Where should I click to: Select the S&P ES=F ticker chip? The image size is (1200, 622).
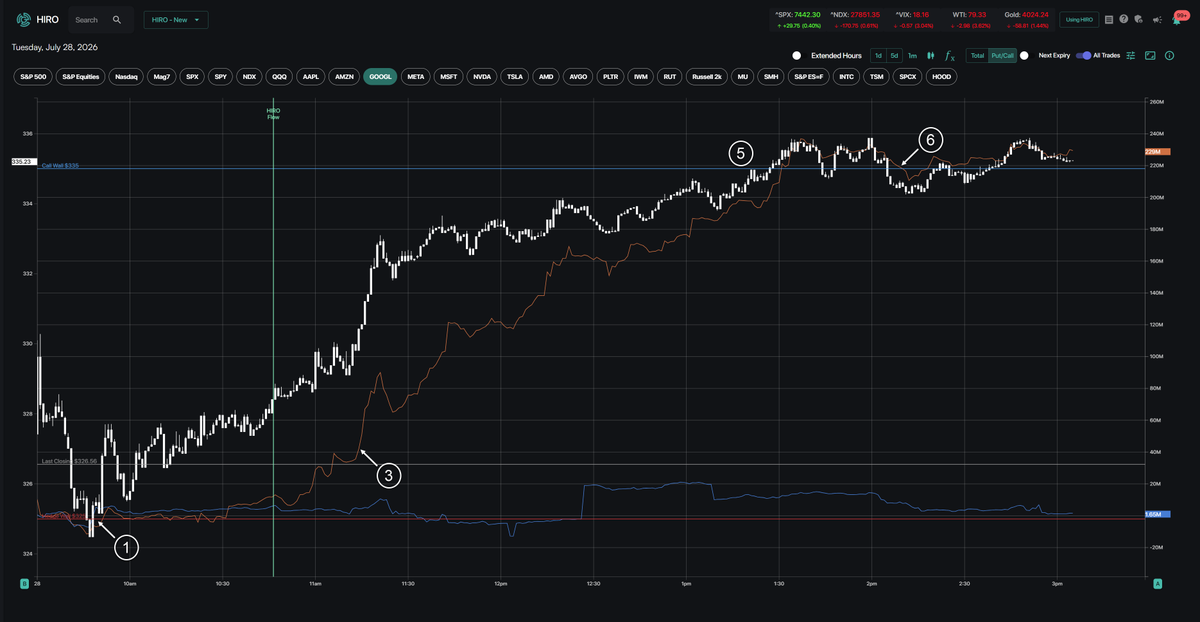coord(810,76)
